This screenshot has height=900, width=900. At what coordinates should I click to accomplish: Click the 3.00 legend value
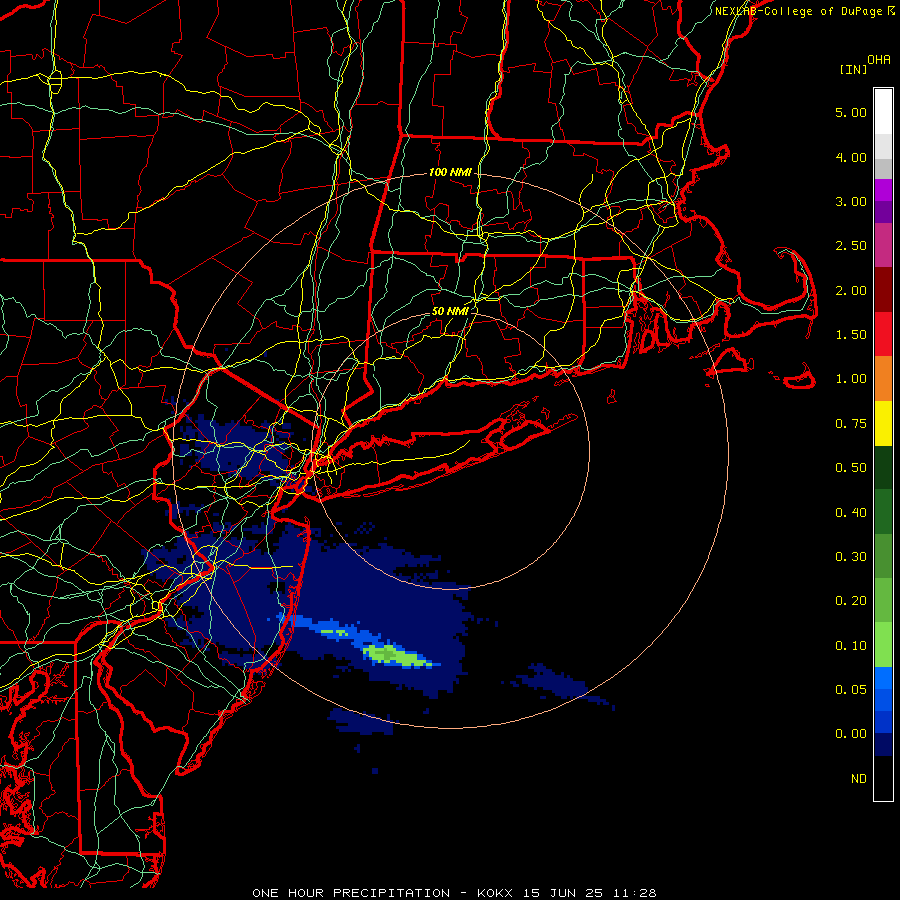(x=851, y=201)
